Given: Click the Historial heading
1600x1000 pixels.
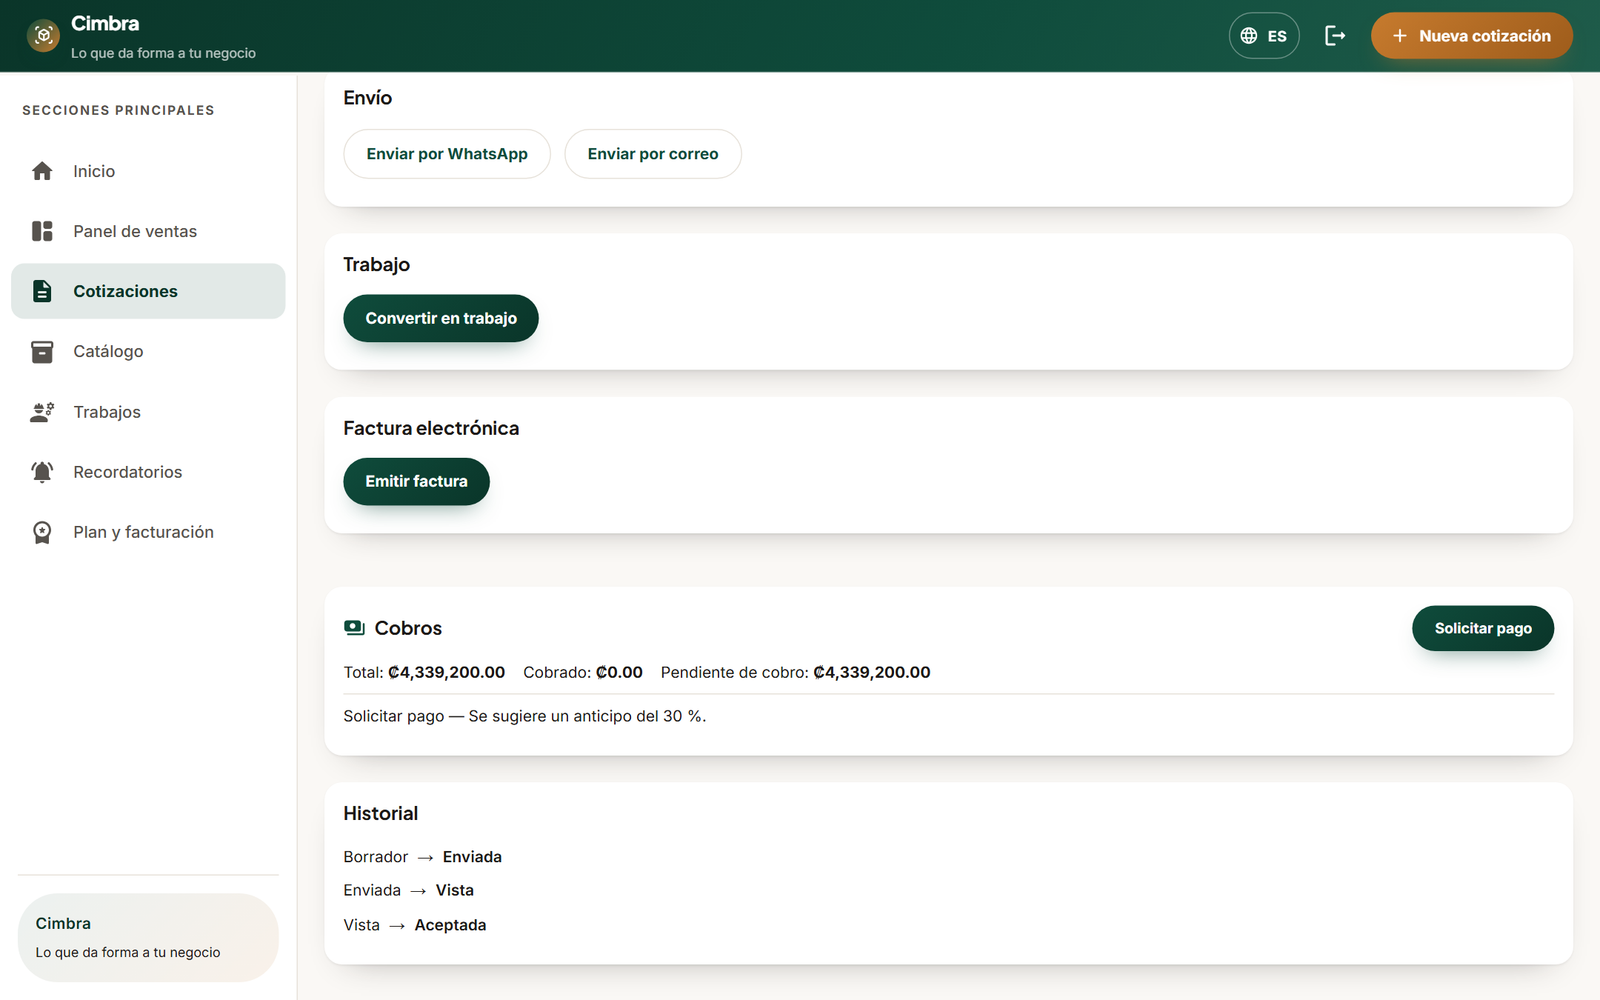Looking at the screenshot, I should [380, 814].
